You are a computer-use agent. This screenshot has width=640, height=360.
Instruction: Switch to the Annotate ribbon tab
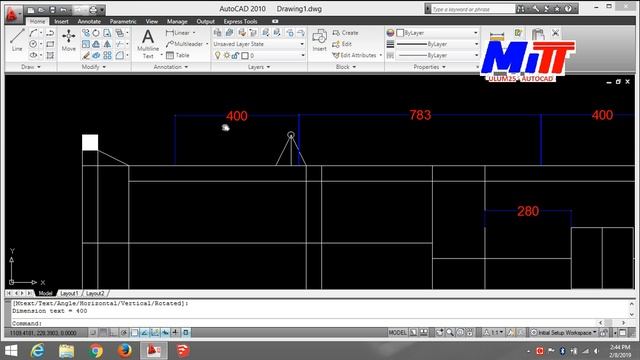[x=89, y=21]
